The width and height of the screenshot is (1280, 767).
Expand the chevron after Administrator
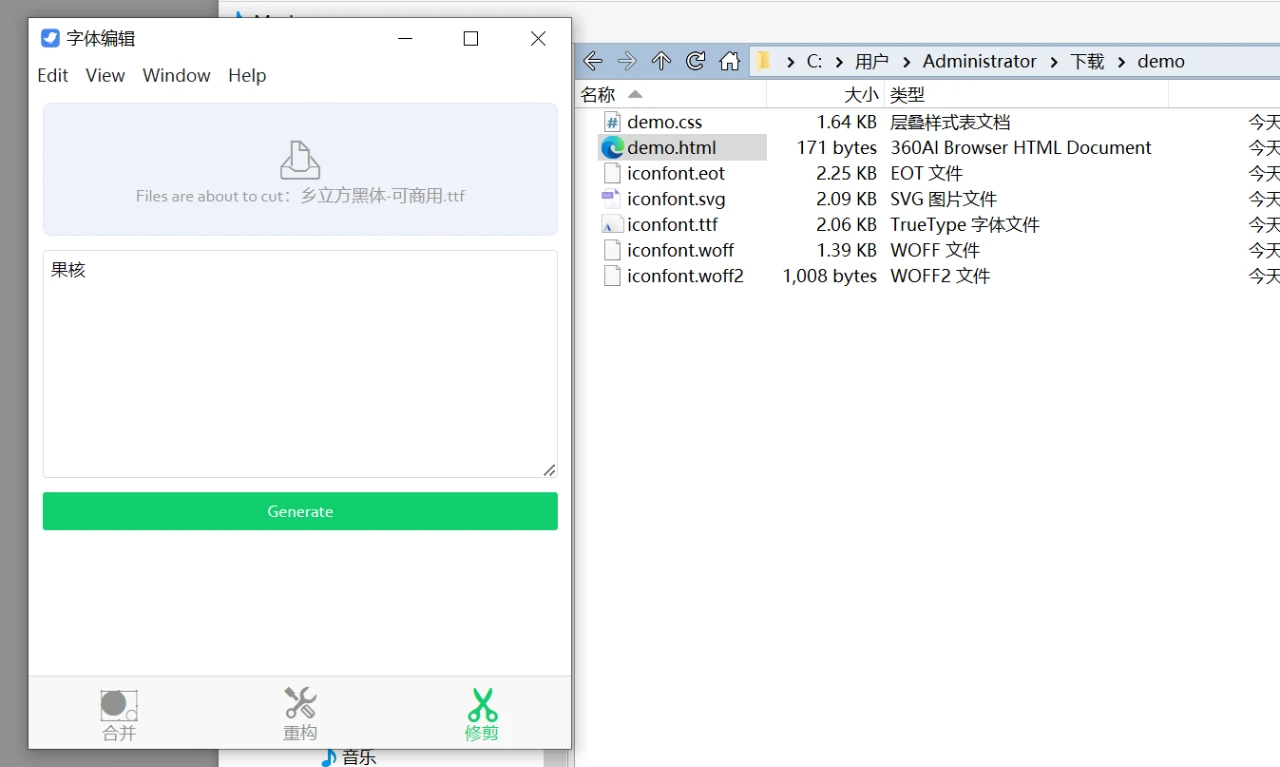pos(1054,61)
